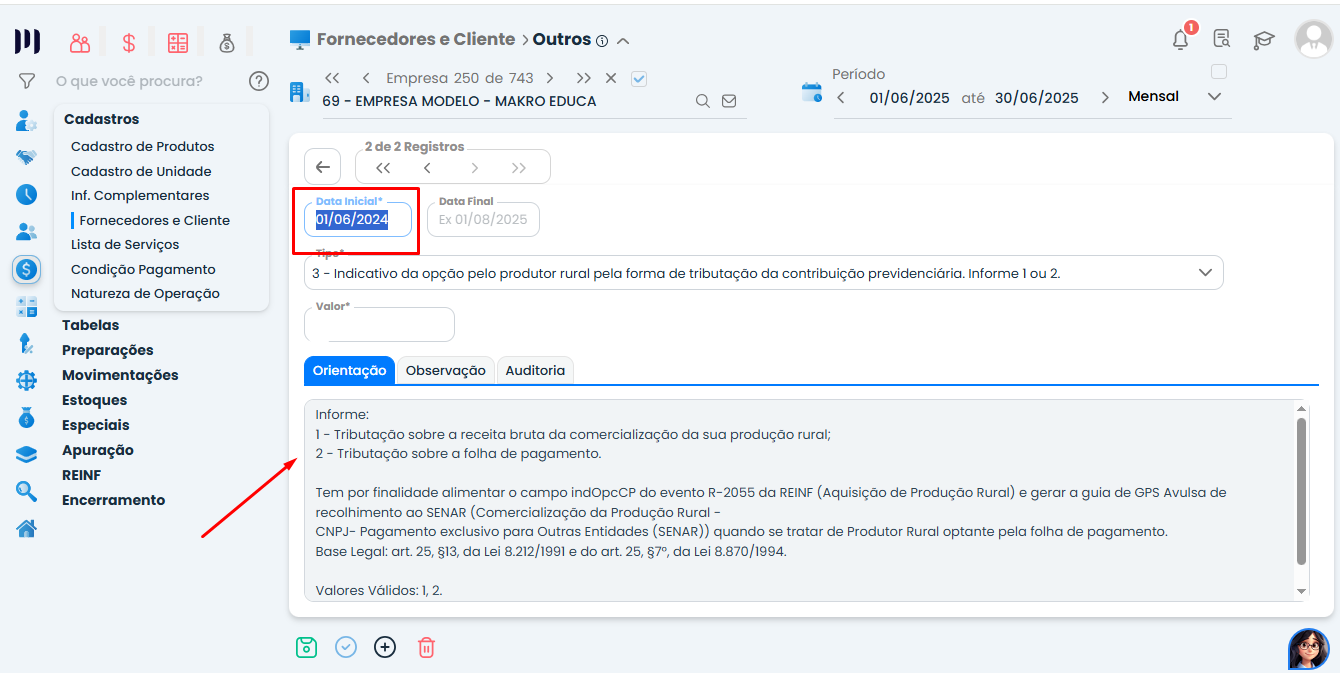Screen dimensions: 1340x673
Task: Click the plus icon to add a record
Action: (385, 647)
